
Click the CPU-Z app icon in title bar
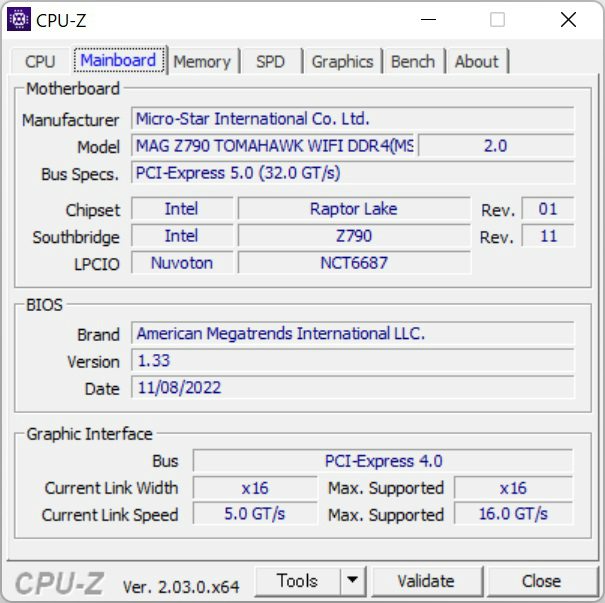tap(19, 19)
